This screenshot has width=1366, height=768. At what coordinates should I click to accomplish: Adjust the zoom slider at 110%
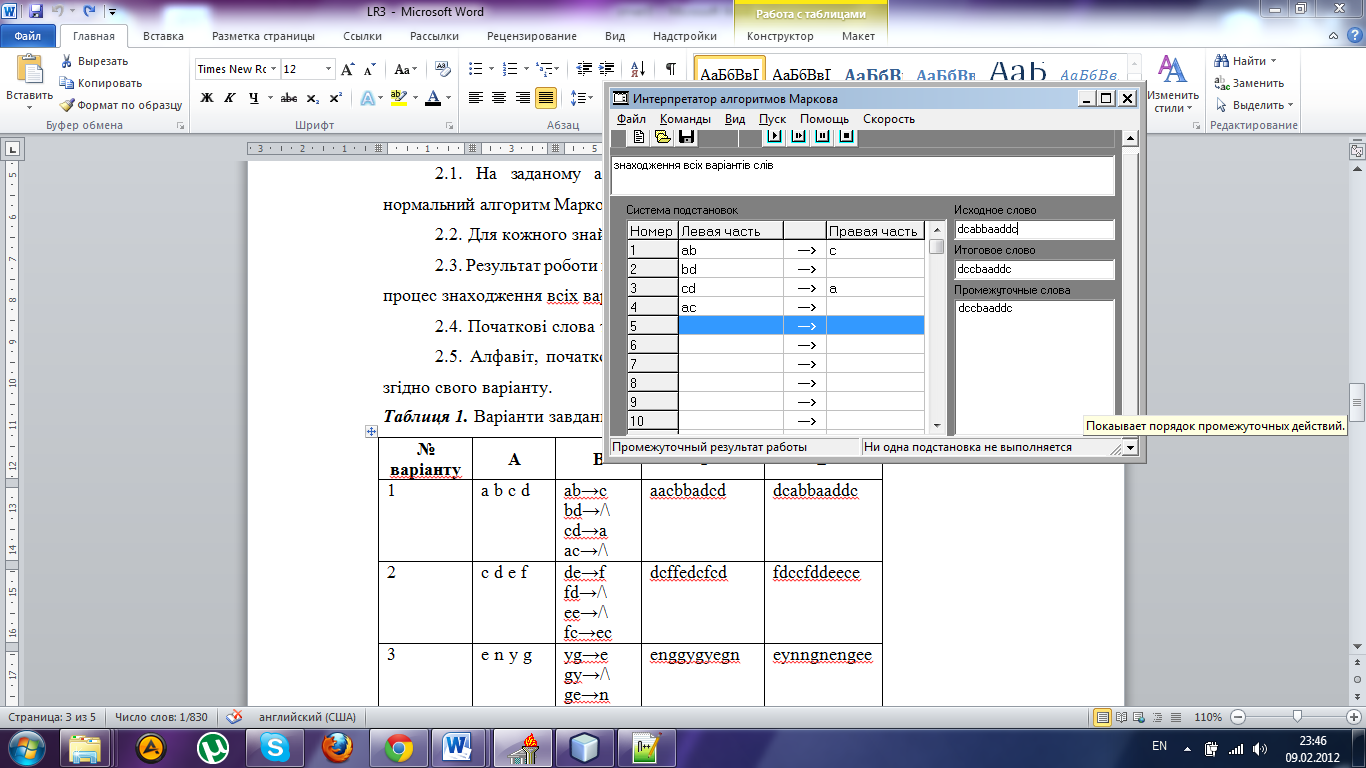pos(1297,717)
